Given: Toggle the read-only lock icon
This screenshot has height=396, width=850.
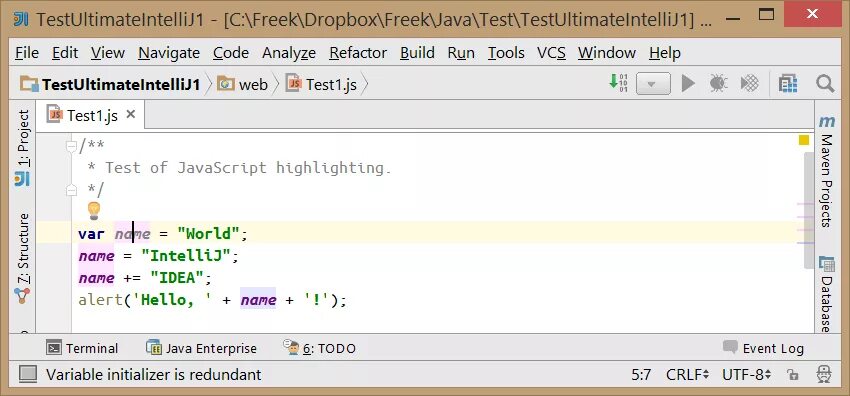Looking at the screenshot, I should point(793,375).
